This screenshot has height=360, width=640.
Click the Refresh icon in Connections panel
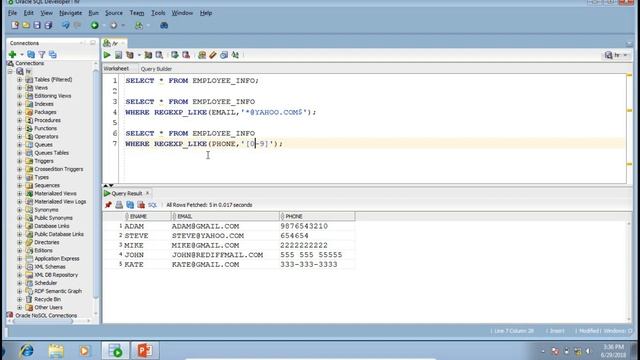pos(31,54)
